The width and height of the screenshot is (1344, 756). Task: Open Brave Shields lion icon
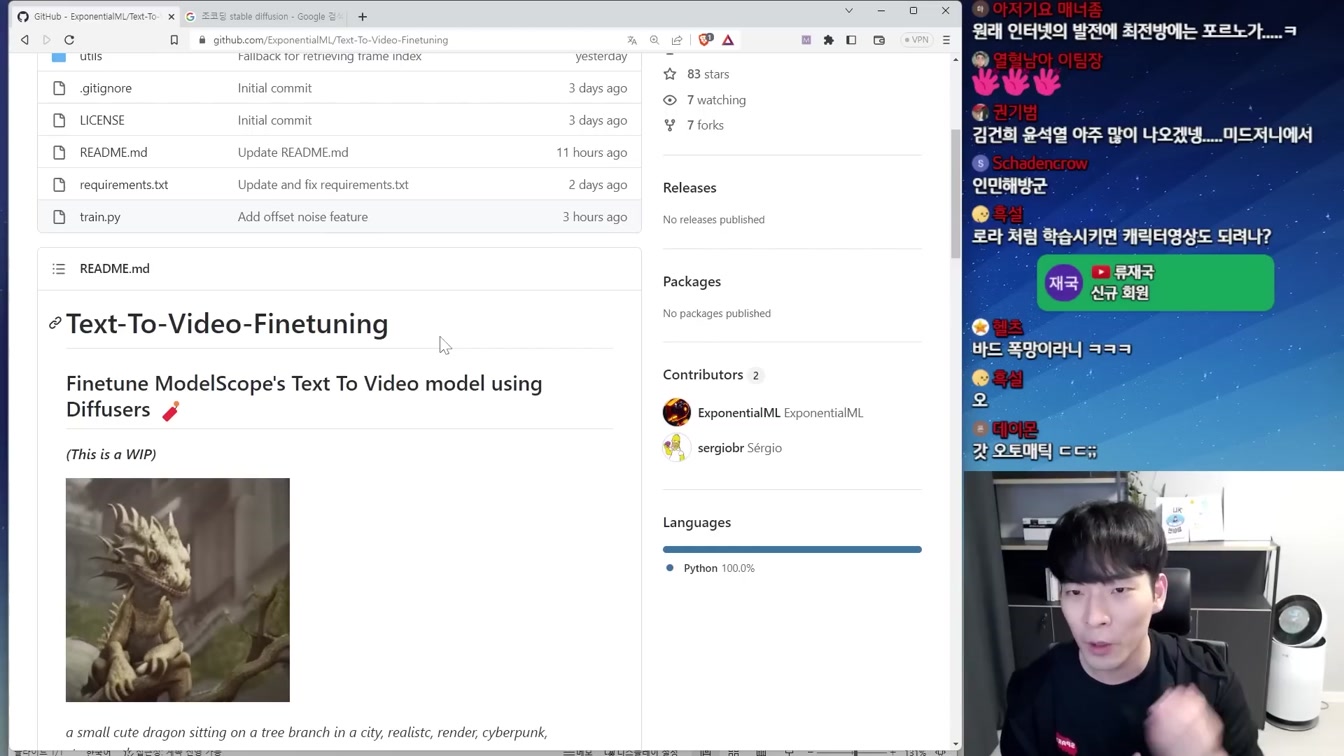coord(706,40)
